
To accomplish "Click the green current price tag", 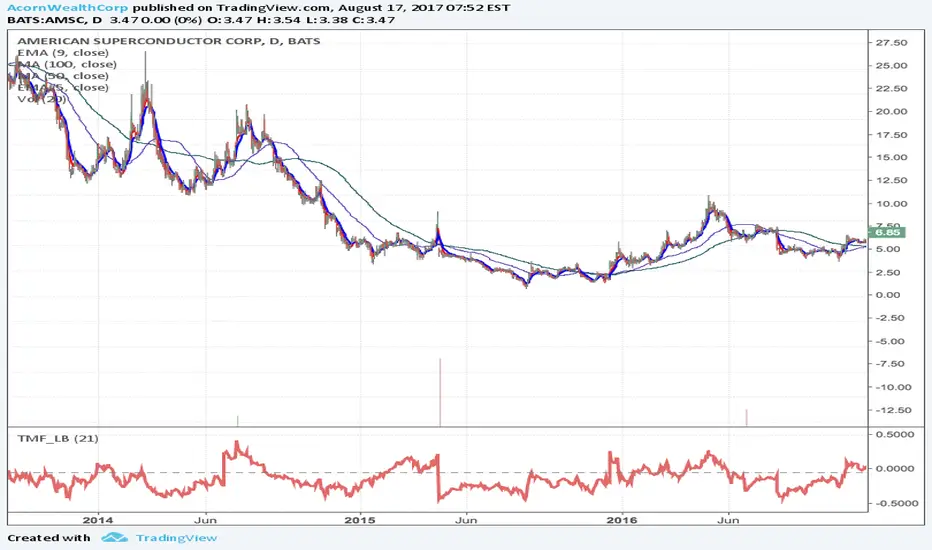I will [x=887, y=232].
